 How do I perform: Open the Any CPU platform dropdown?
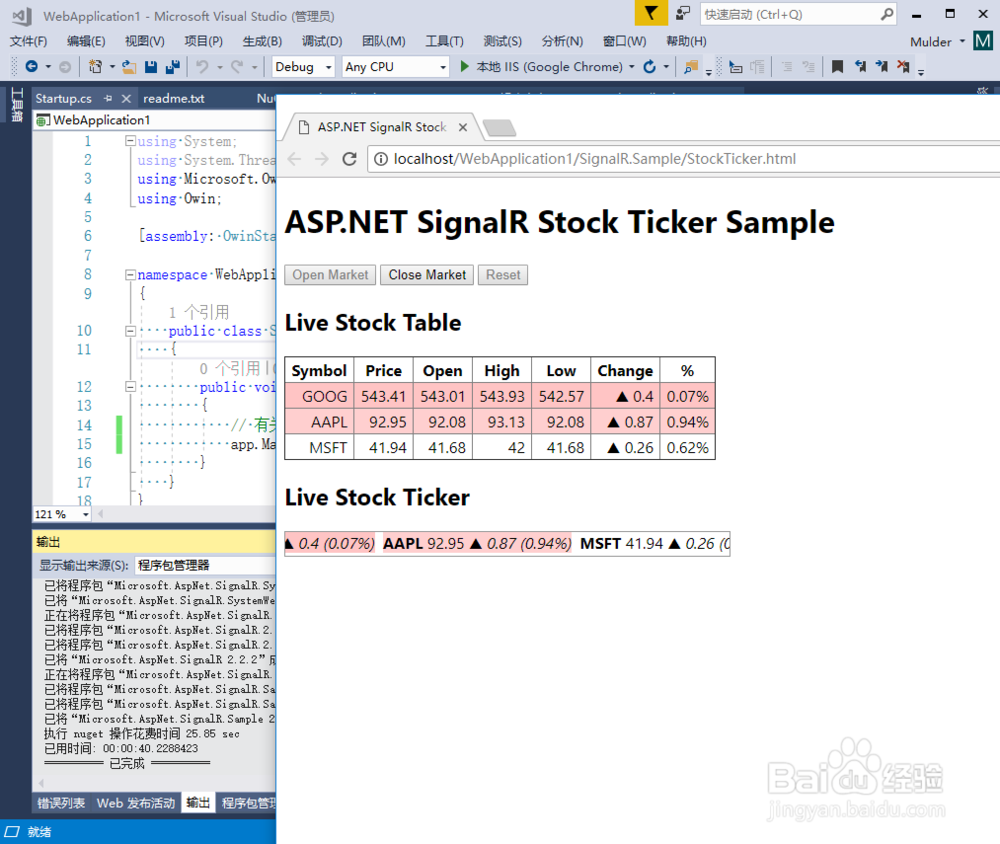tap(443, 67)
